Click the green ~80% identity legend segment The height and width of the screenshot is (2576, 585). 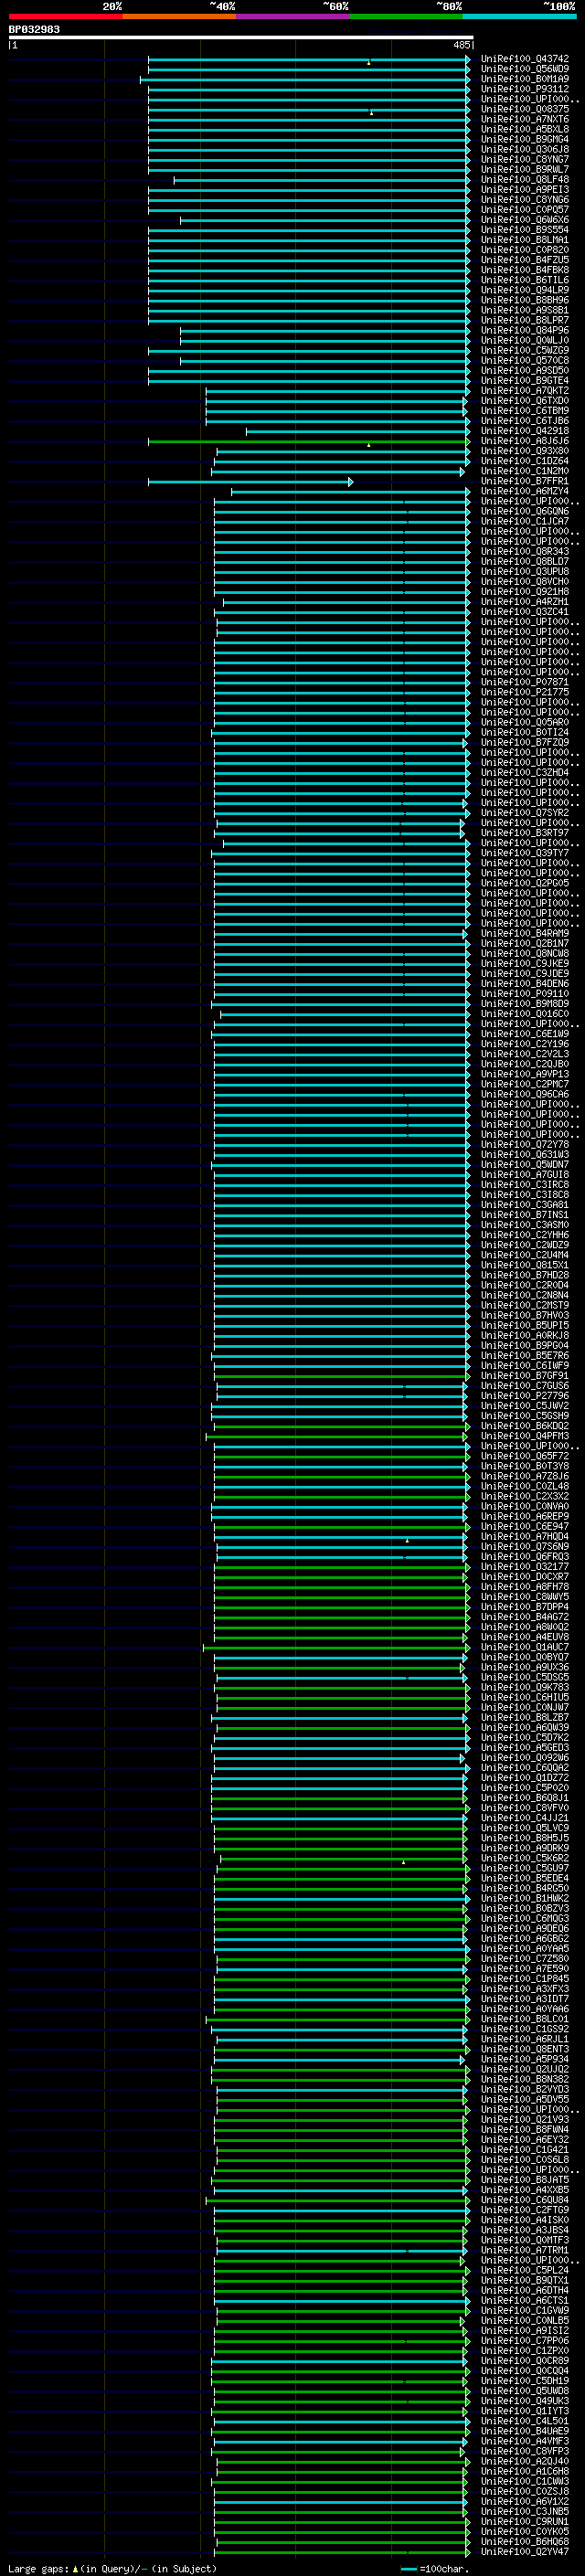coord(406,17)
